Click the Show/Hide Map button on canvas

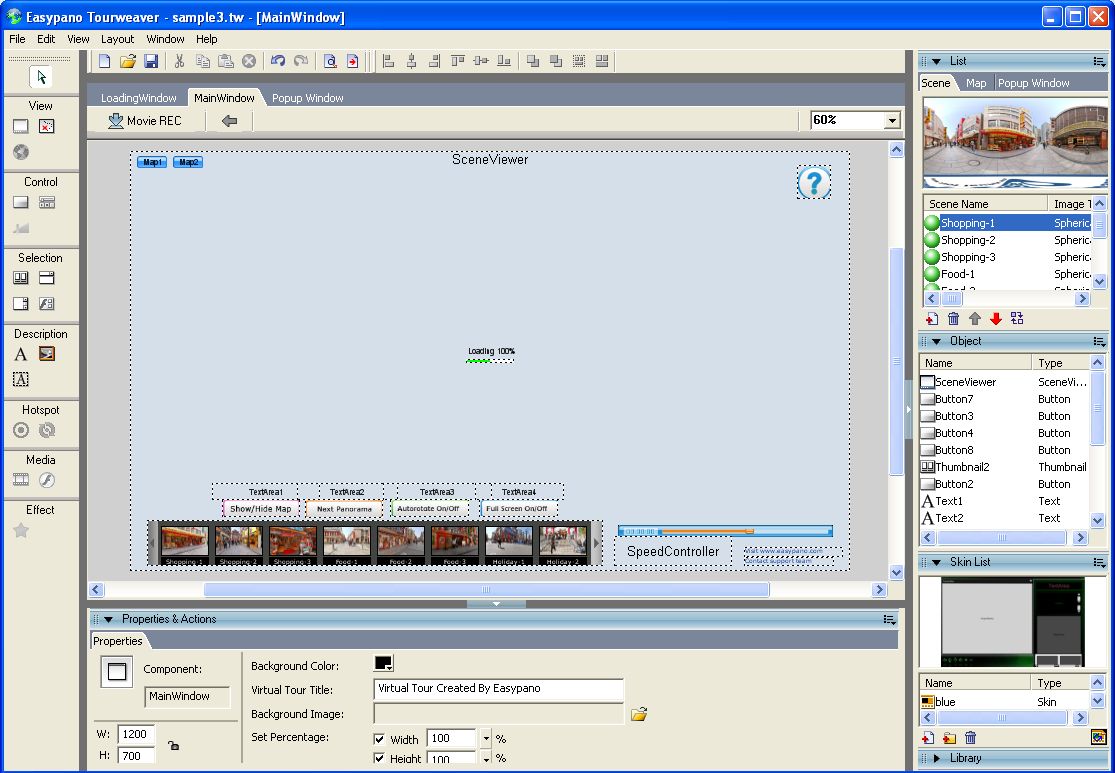tap(260, 508)
